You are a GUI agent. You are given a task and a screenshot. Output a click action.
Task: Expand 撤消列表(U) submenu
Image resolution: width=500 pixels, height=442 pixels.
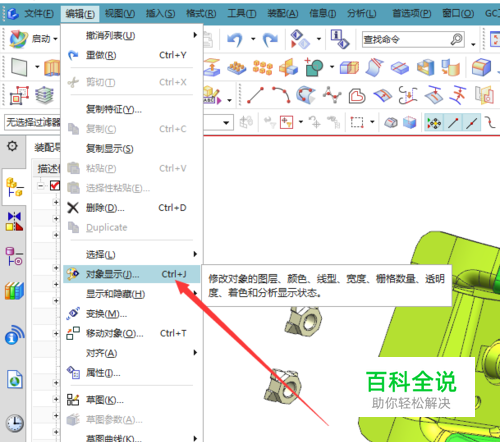pyautogui.click(x=132, y=35)
